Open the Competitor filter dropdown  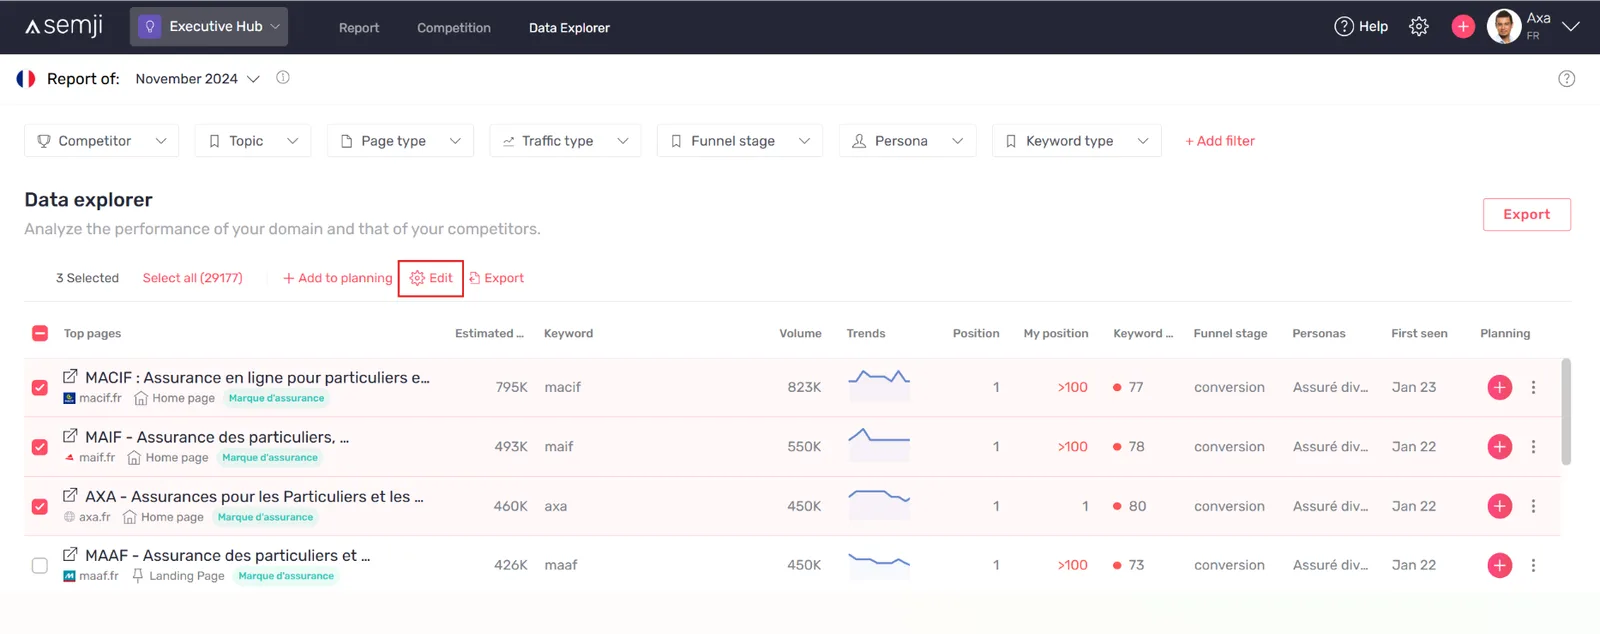coord(101,141)
